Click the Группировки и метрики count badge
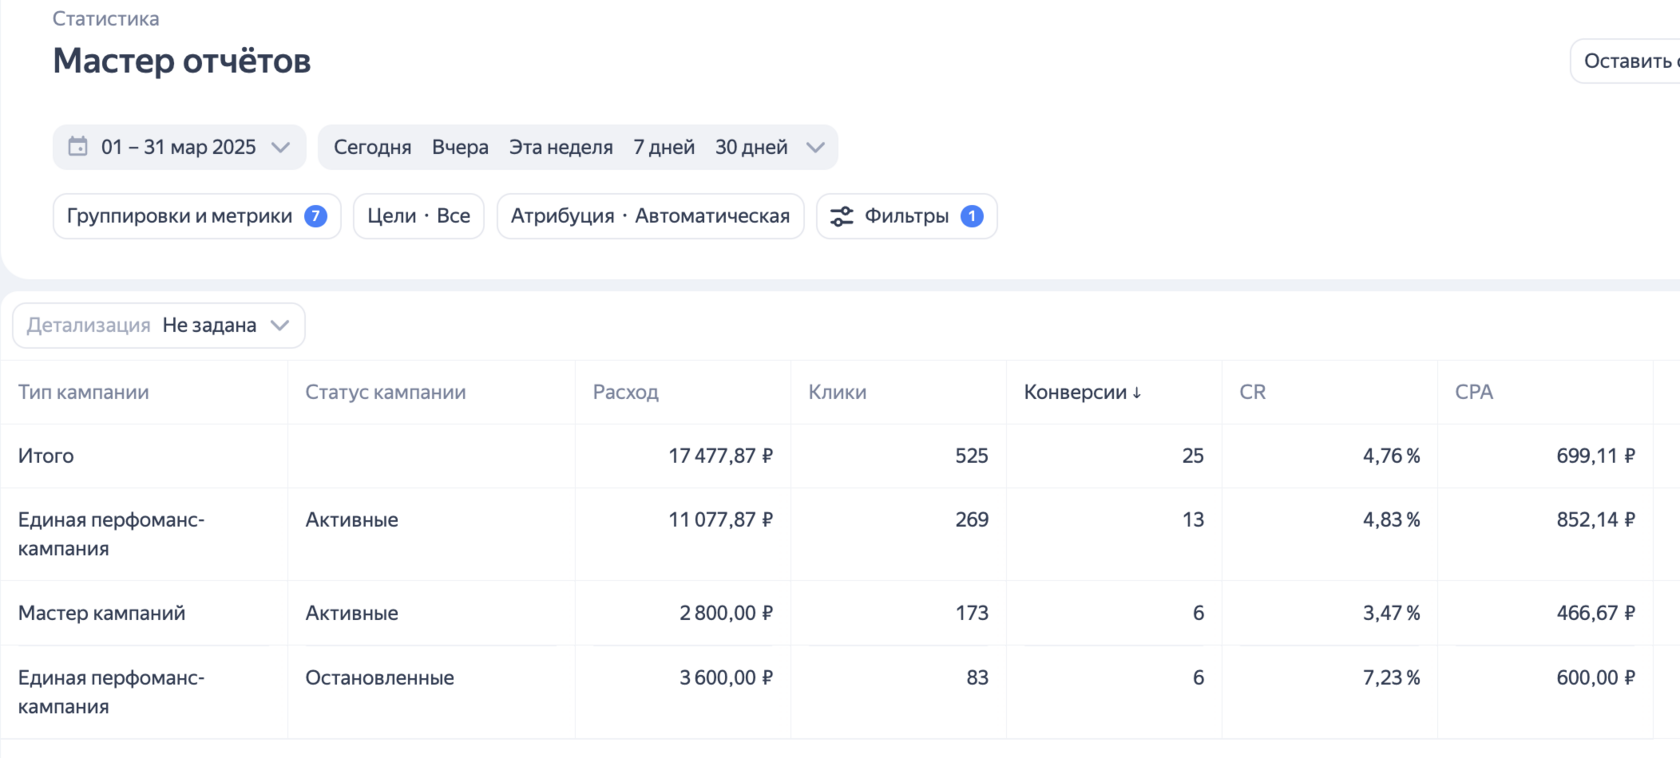Image resolution: width=1680 pixels, height=758 pixels. coord(316,216)
